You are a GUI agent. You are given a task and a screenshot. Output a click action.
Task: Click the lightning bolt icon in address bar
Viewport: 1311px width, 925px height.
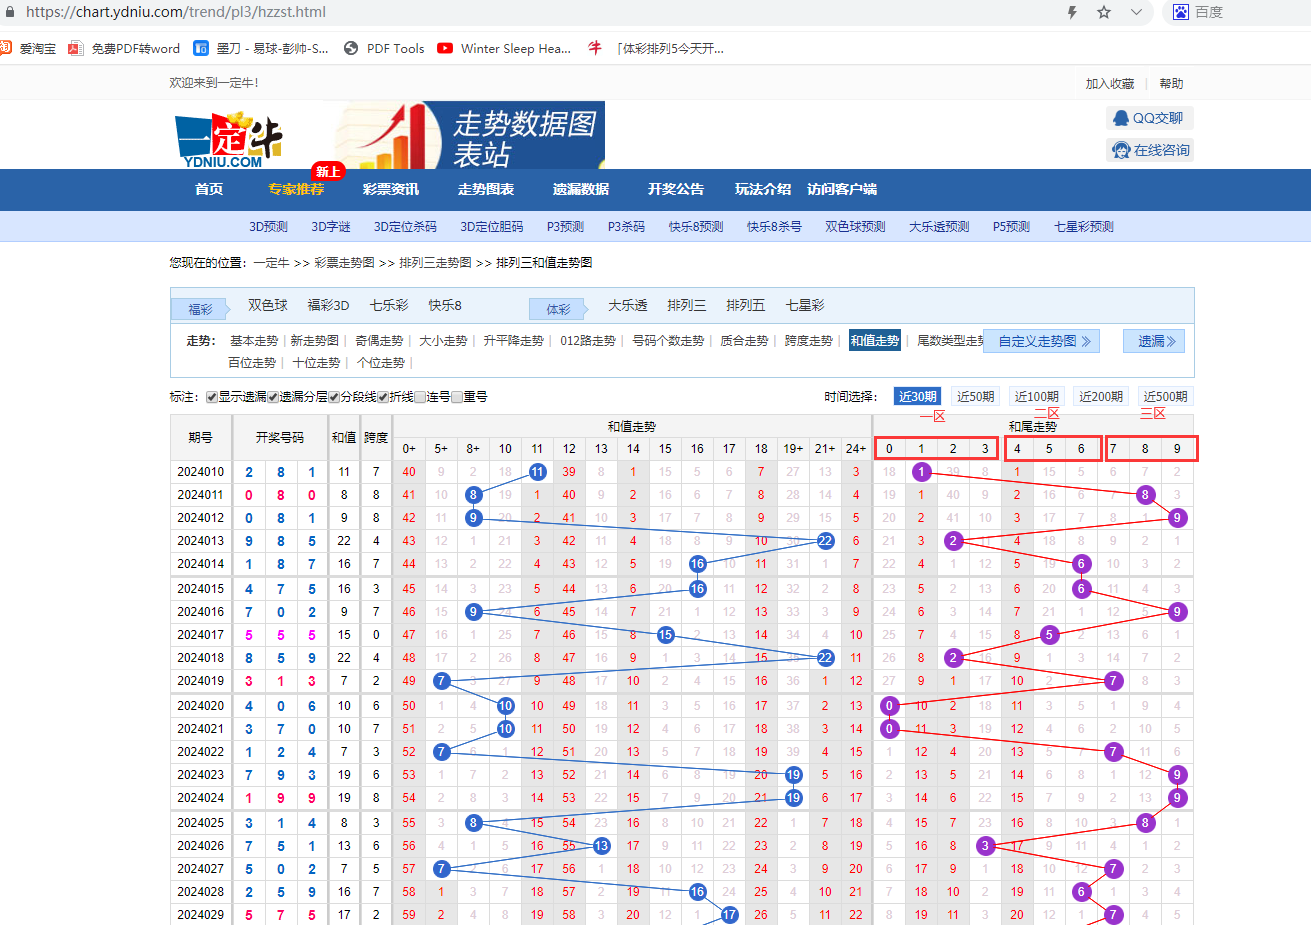click(1072, 12)
